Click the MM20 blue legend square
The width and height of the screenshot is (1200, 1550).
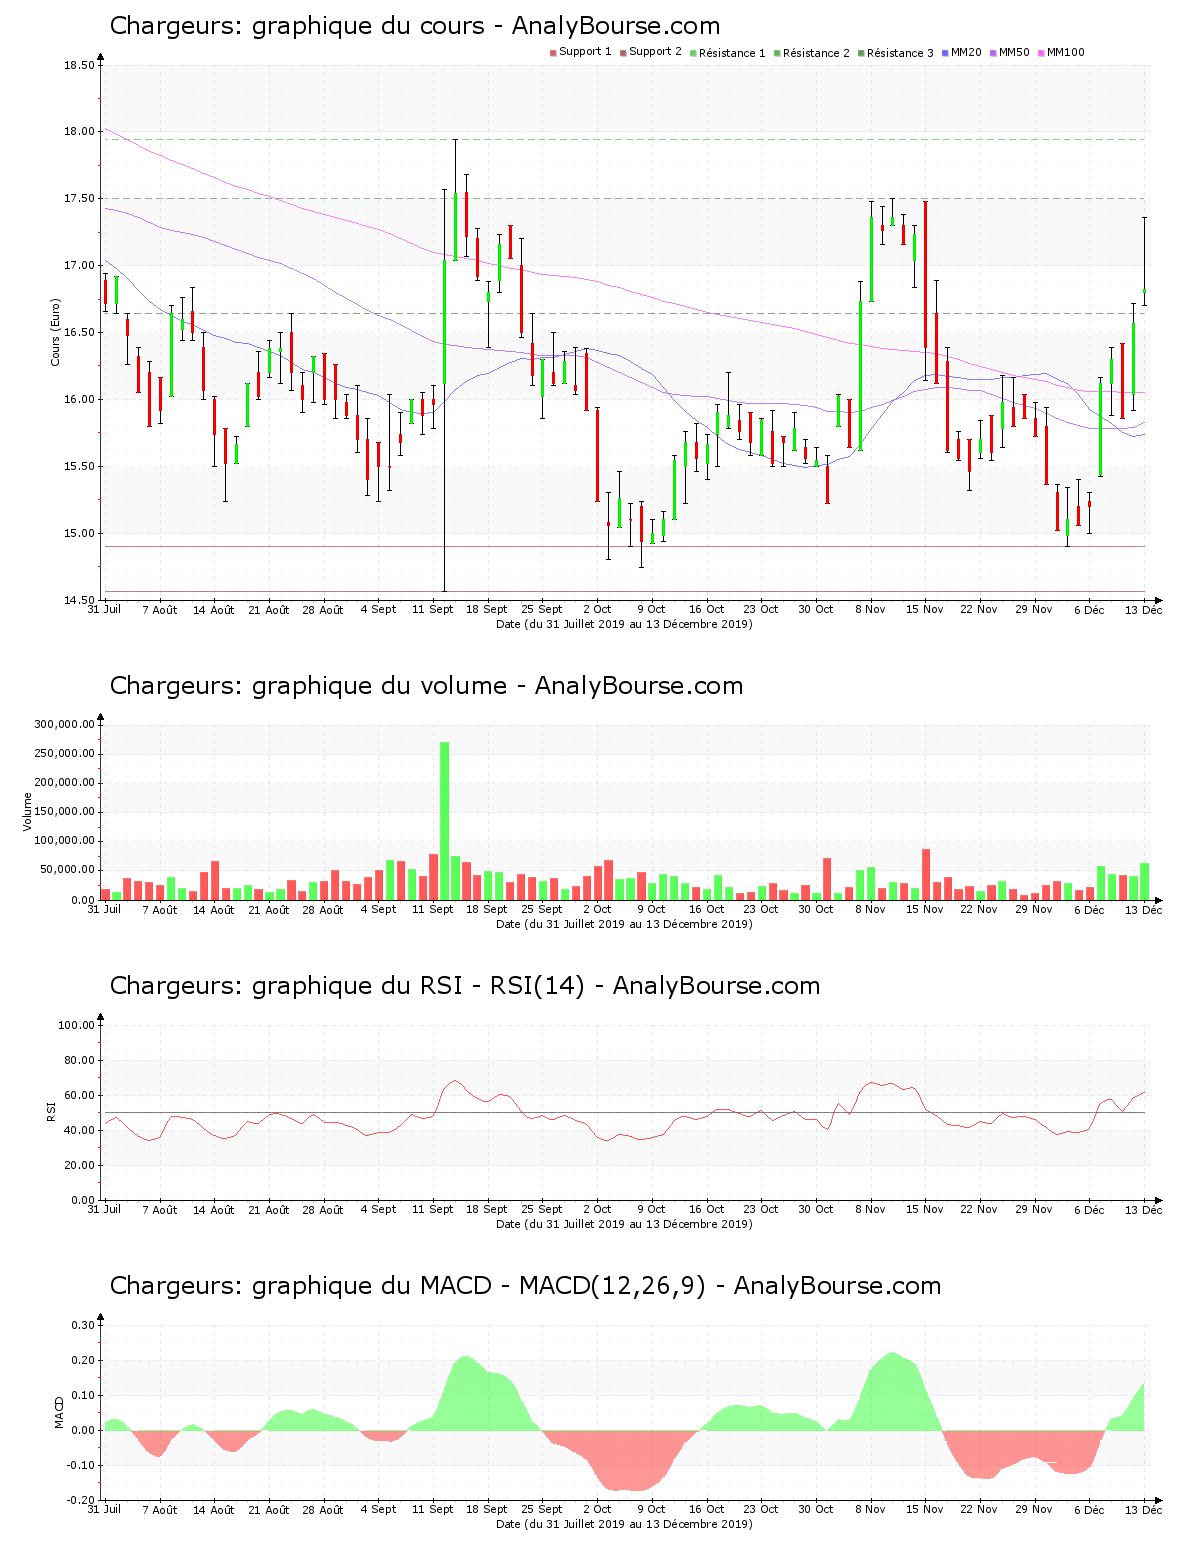click(x=945, y=53)
